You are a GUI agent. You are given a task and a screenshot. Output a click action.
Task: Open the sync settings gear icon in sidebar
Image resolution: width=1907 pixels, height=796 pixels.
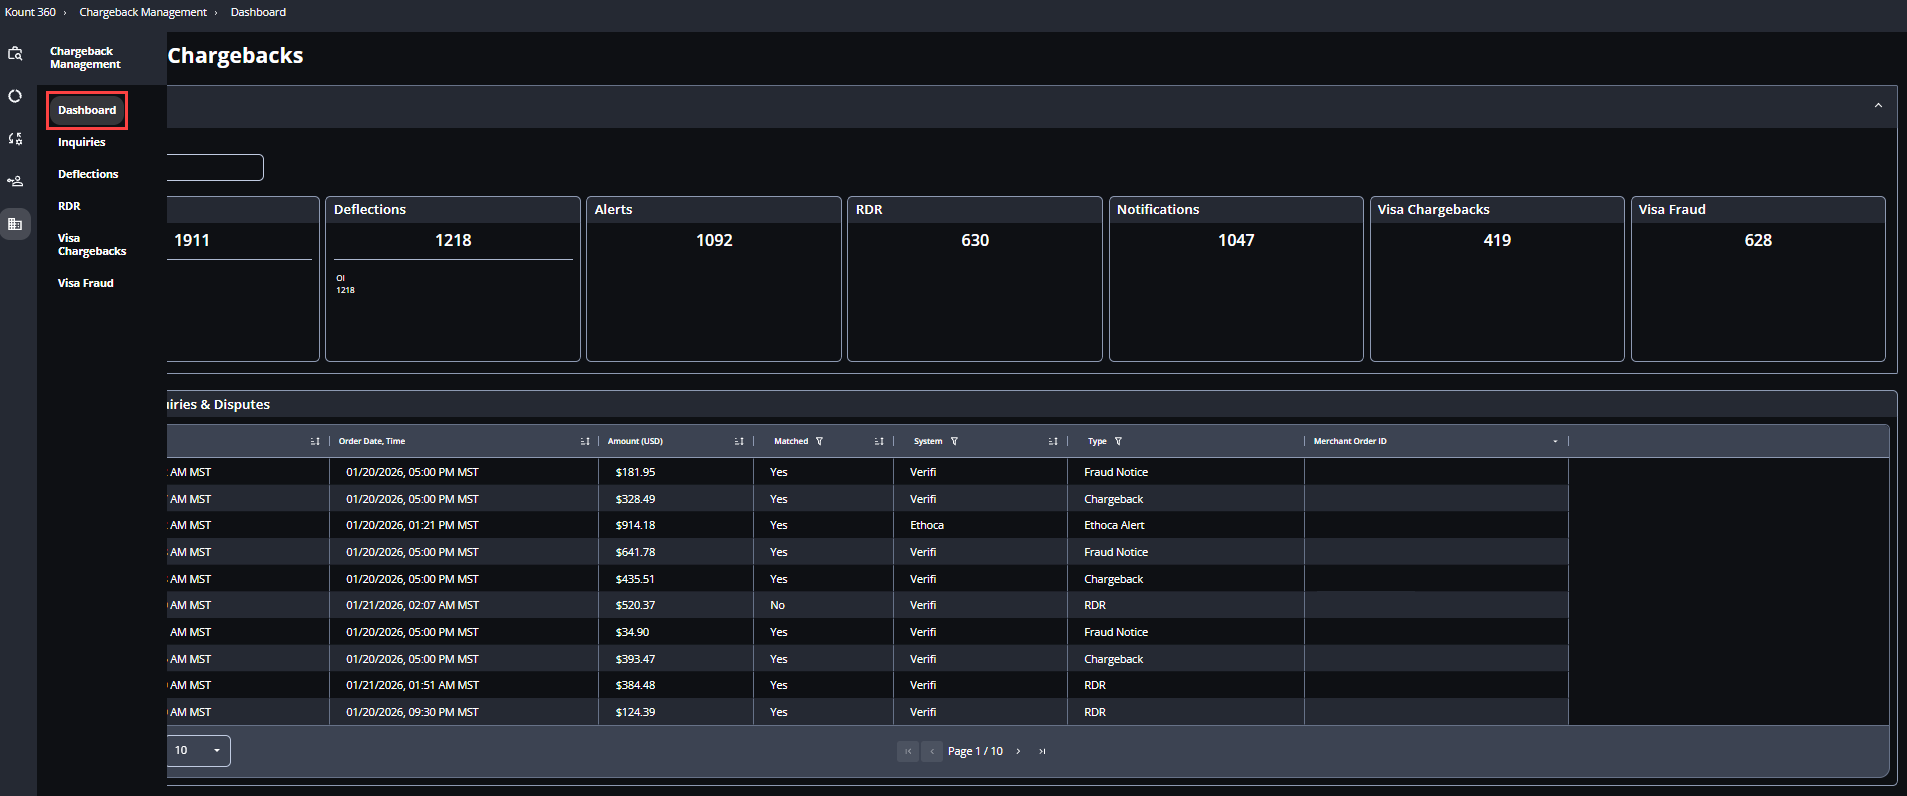point(15,139)
